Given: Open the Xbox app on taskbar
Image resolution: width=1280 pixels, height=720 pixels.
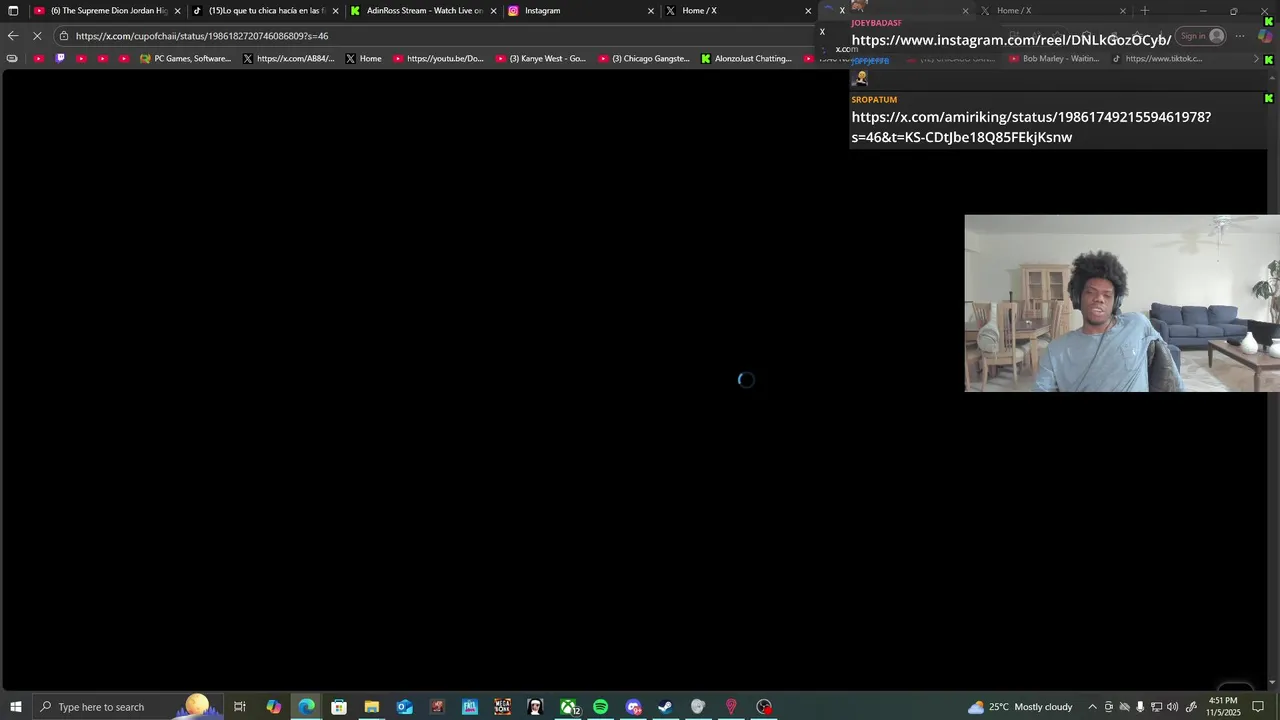Looking at the screenshot, I should pos(568,707).
